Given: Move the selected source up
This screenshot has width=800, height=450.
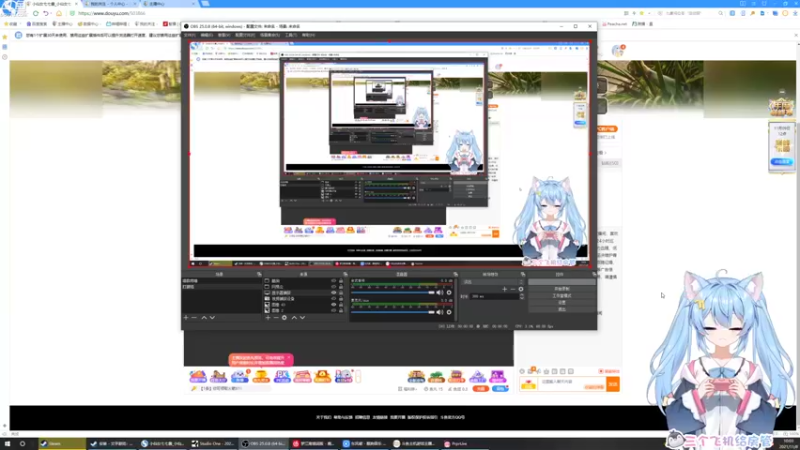Looking at the screenshot, I should (294, 318).
